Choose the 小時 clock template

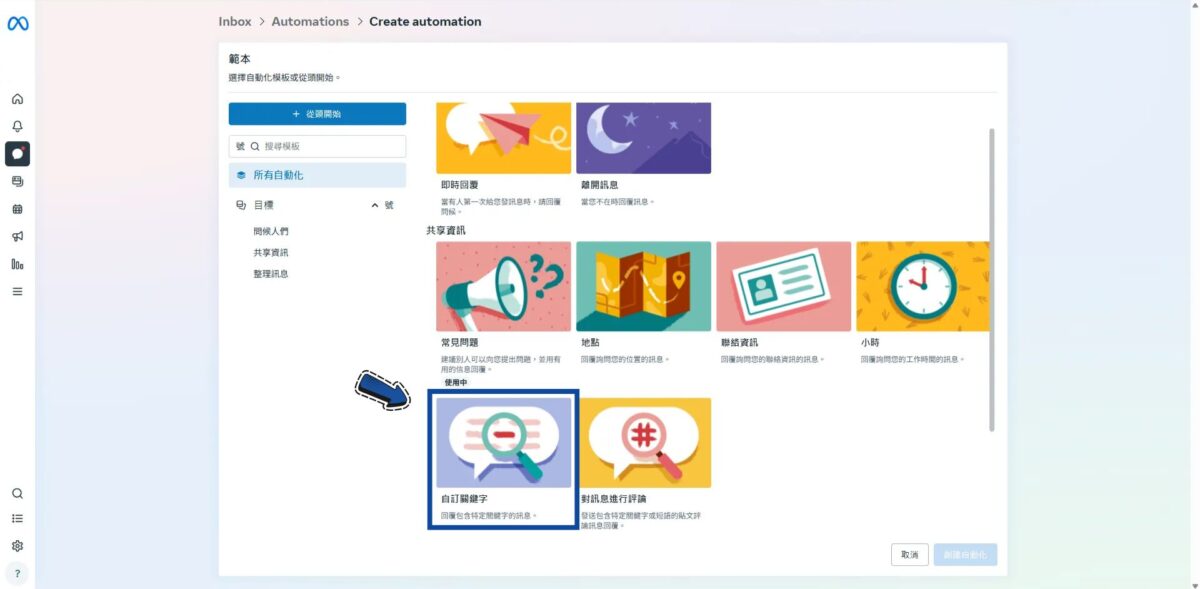click(923, 286)
